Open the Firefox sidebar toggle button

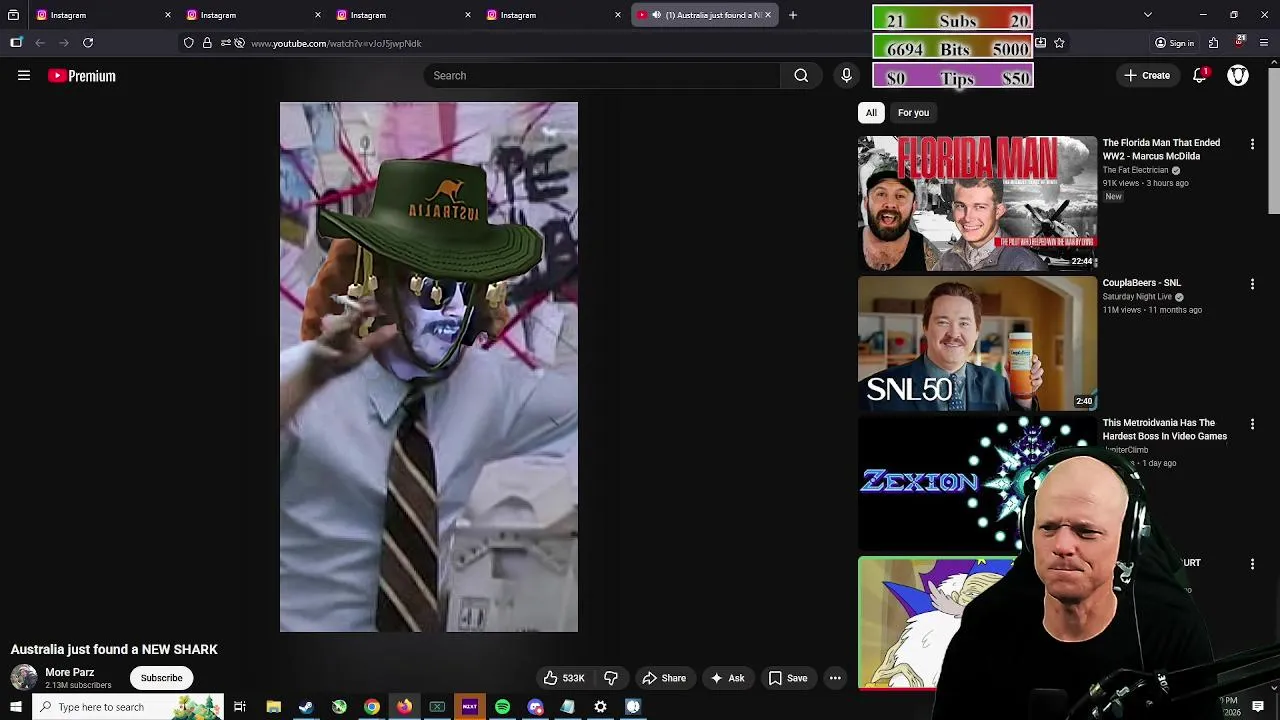(16, 43)
